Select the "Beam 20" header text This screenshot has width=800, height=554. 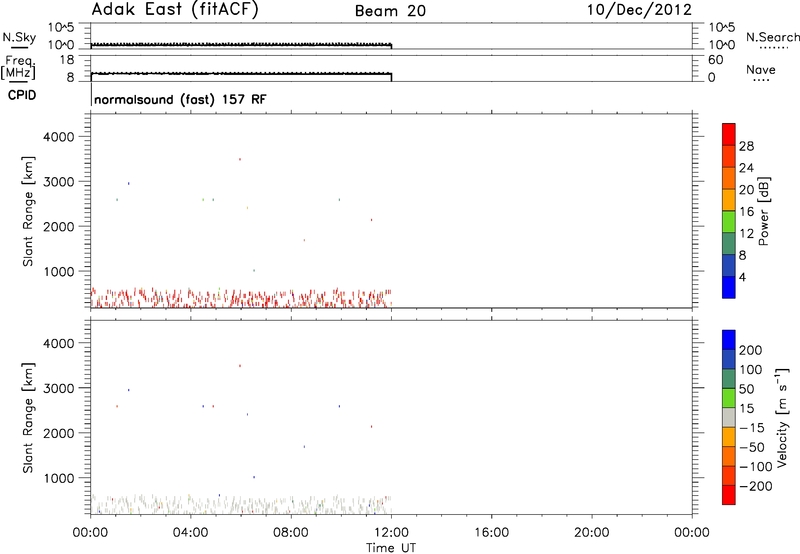[x=390, y=11]
